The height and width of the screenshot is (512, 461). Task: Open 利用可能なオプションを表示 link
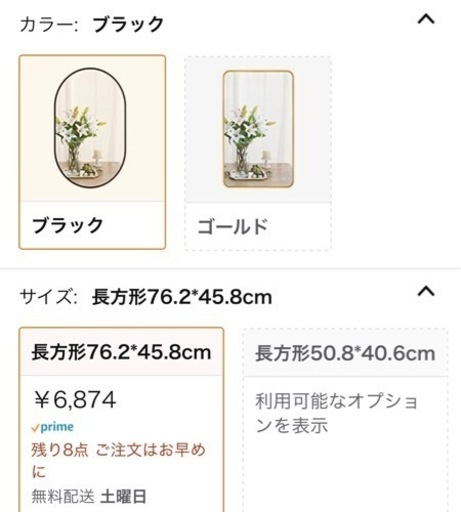tap(337, 413)
